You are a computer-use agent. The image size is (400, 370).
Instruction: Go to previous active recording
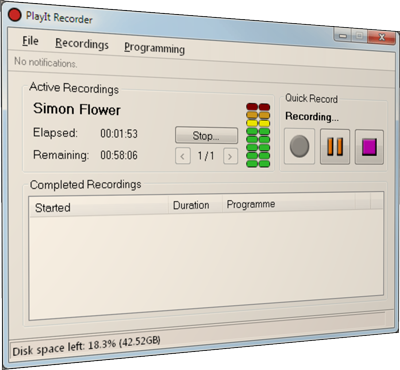[x=183, y=156]
